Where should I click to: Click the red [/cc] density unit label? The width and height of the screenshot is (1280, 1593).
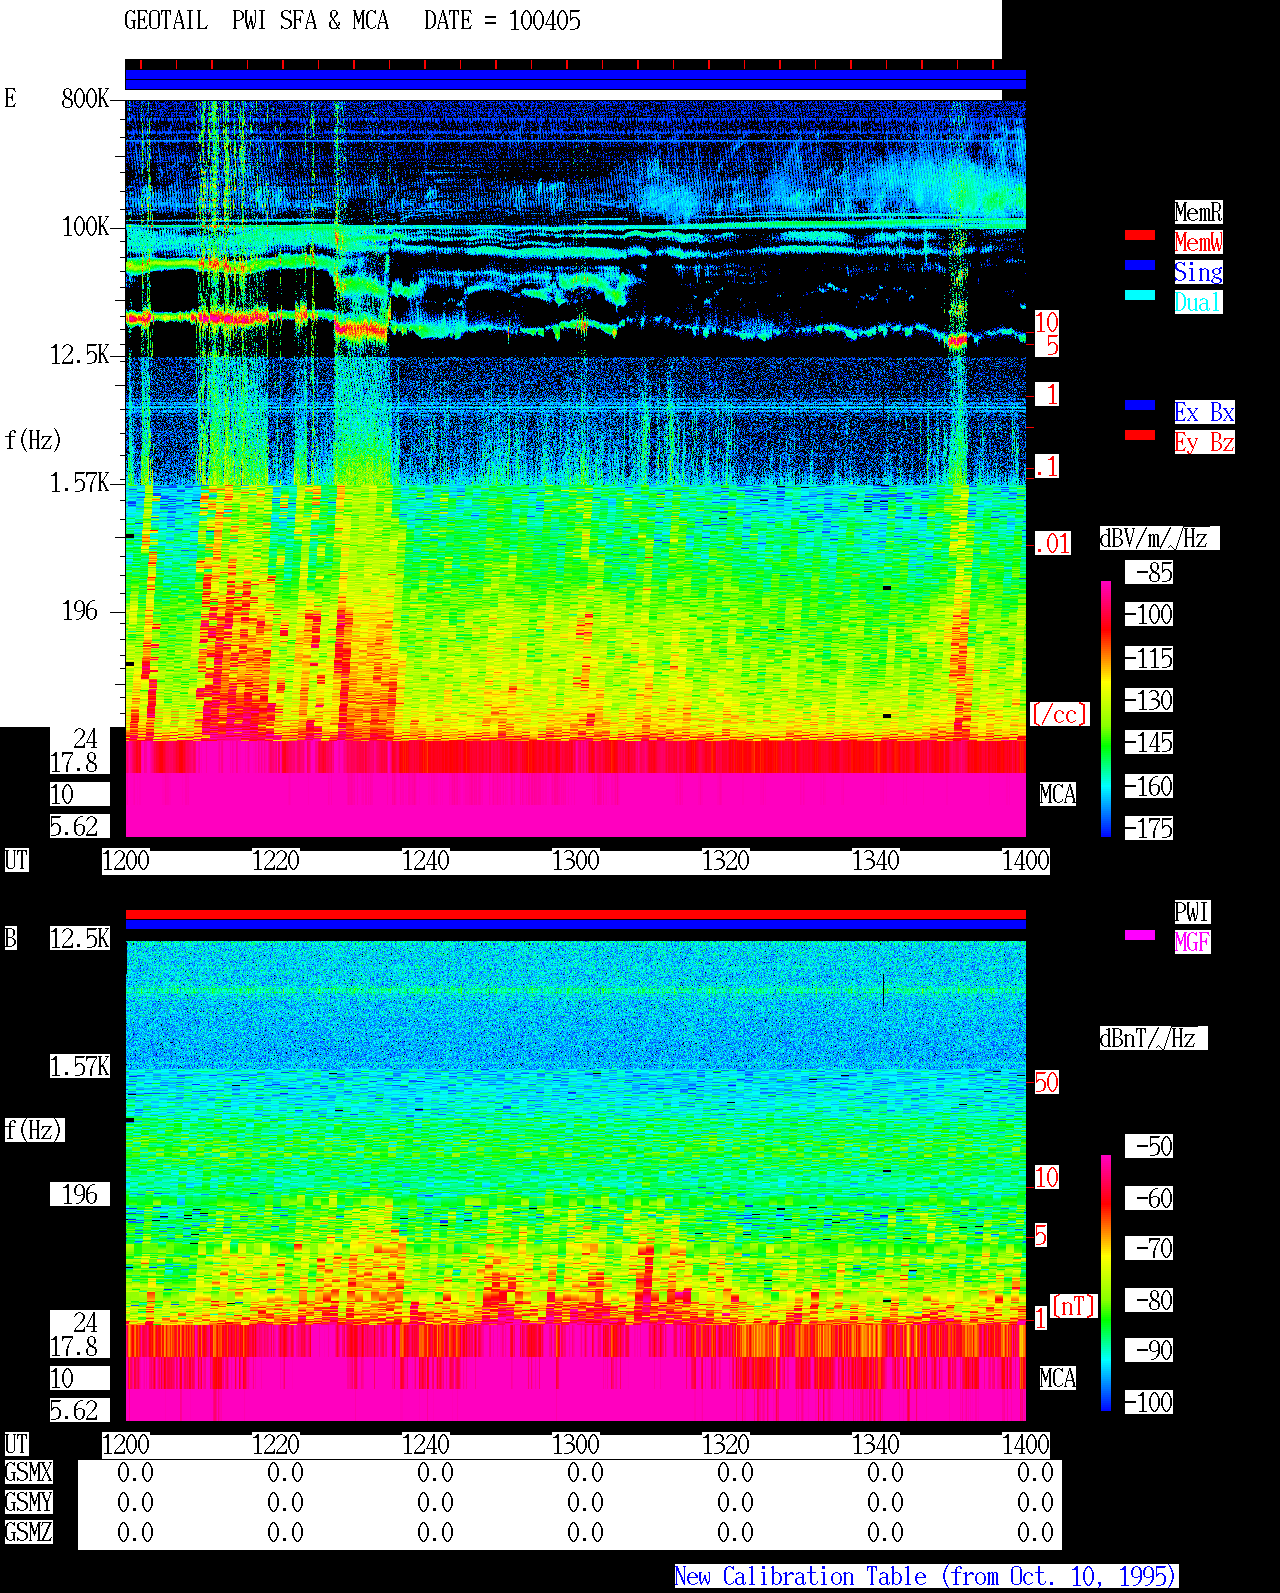[1059, 714]
